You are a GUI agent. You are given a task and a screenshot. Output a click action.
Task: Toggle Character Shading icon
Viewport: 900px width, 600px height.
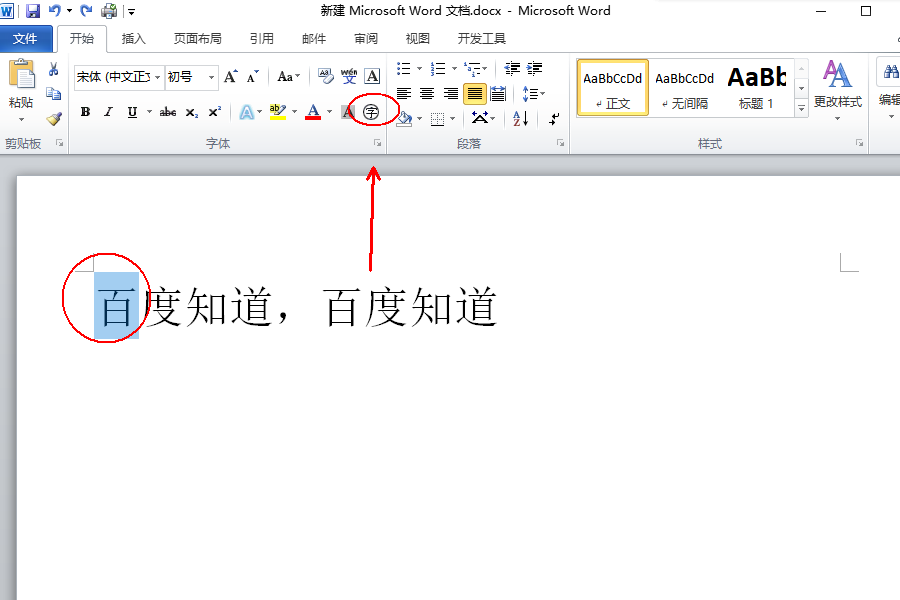point(348,112)
